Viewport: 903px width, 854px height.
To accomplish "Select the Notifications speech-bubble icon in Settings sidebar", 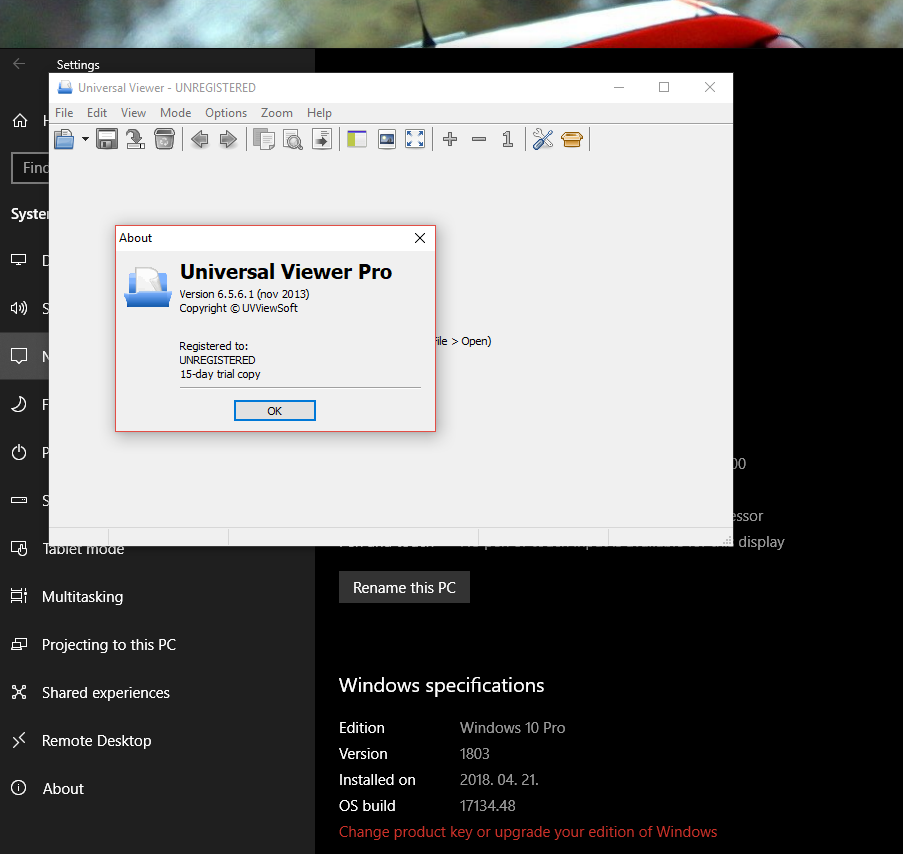I will click(x=19, y=356).
